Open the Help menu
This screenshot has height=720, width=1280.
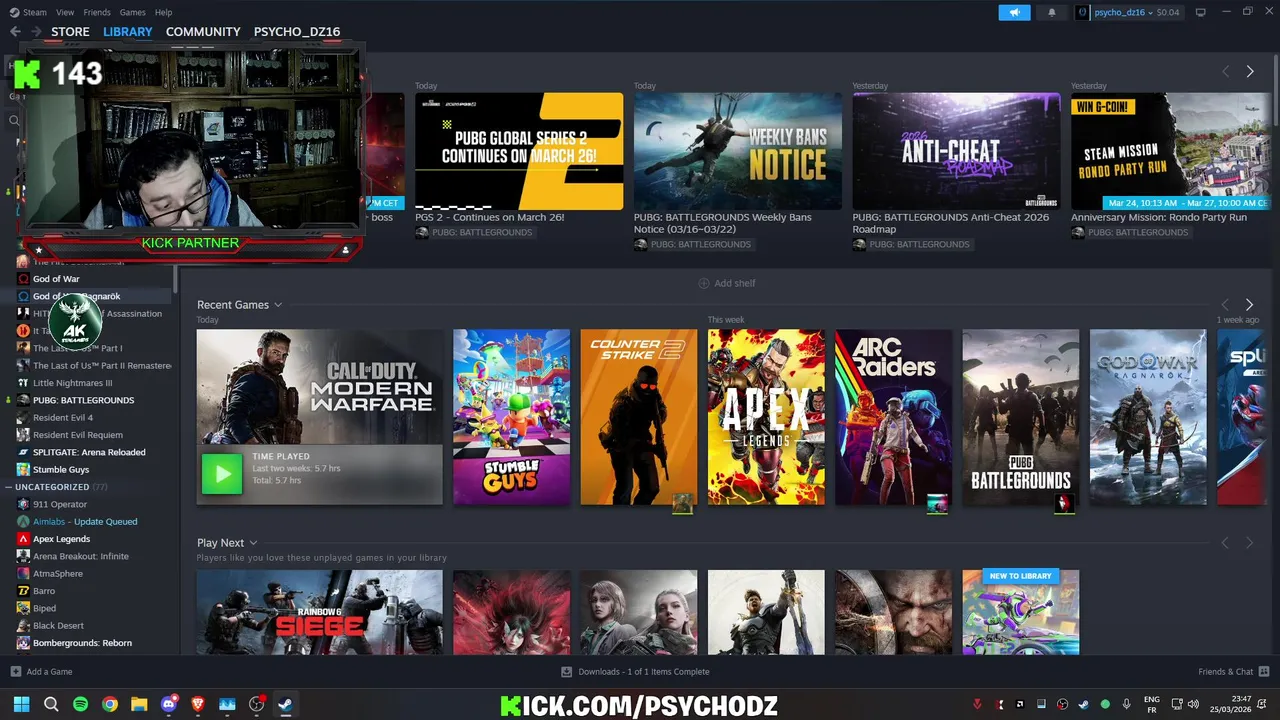coord(164,12)
